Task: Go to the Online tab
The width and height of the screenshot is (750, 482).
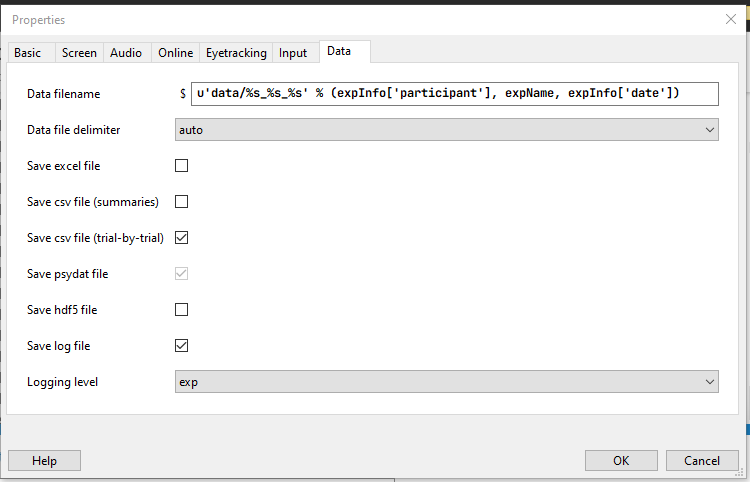Action: (176, 53)
